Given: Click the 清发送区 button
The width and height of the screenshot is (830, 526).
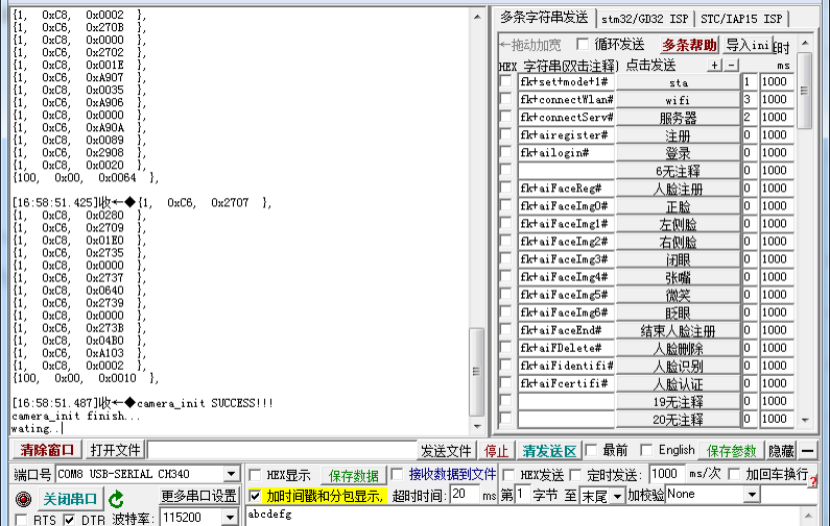Looking at the screenshot, I should (549, 451).
